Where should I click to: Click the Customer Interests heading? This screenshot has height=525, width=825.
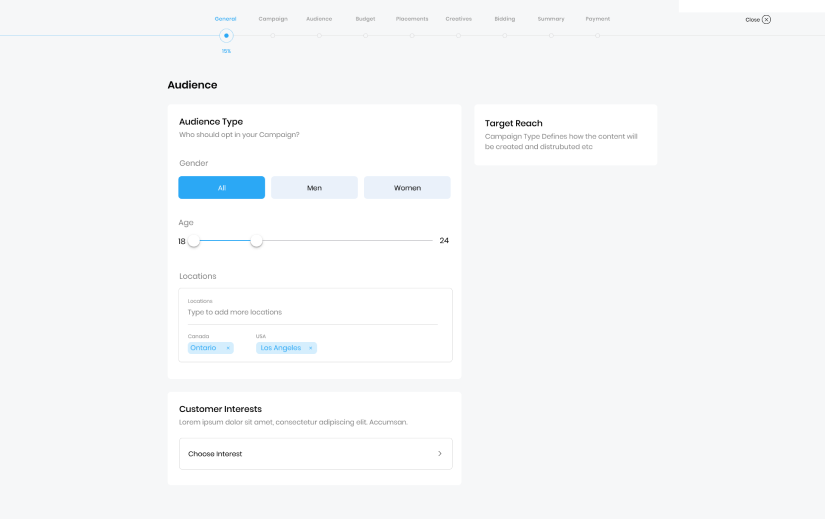pos(220,409)
